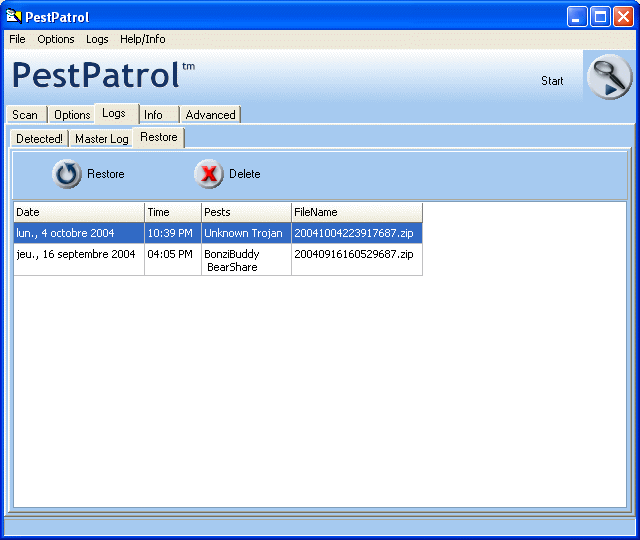Switch to the Info tab

pyautogui.click(x=157, y=115)
